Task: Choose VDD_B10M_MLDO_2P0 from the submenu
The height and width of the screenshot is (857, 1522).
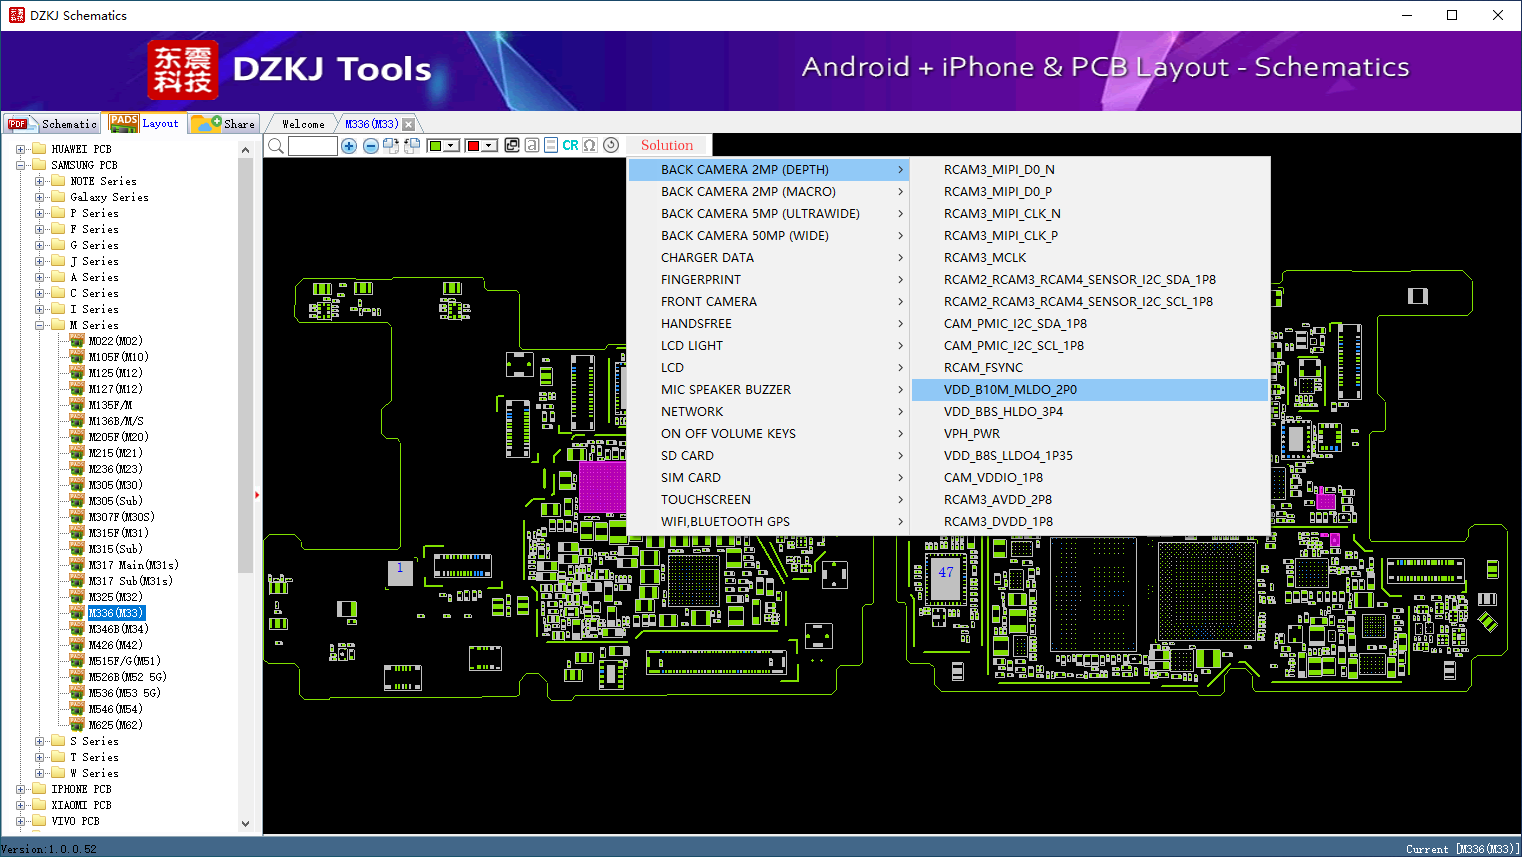Action: [1091, 390]
